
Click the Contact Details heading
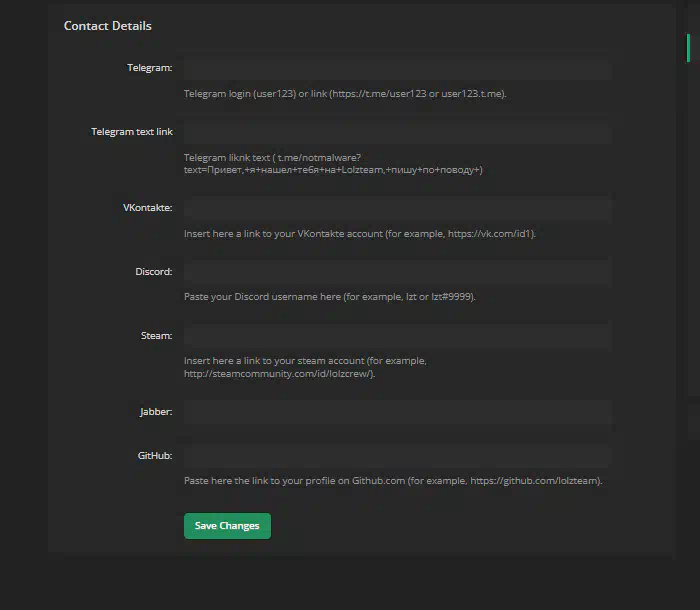(x=108, y=26)
